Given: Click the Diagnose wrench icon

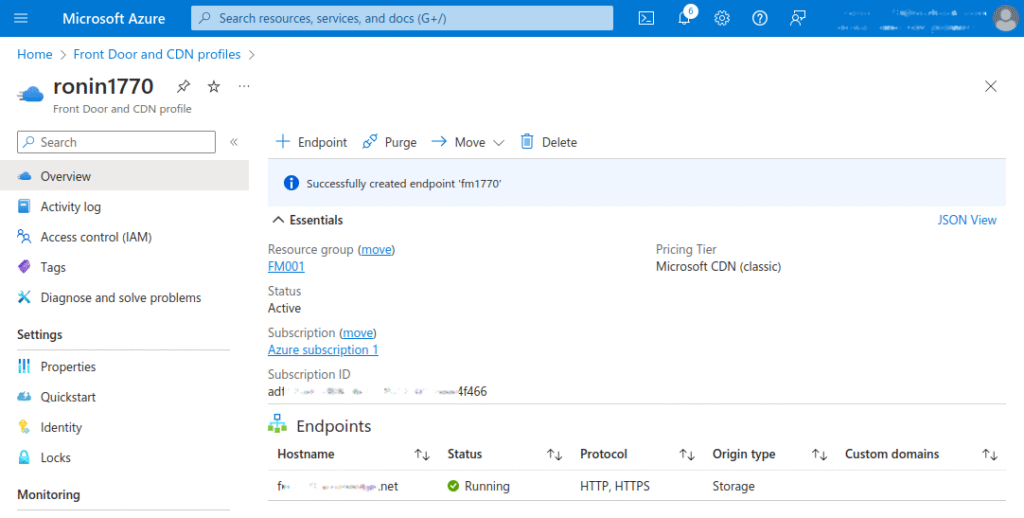Looking at the screenshot, I should 24,297.
